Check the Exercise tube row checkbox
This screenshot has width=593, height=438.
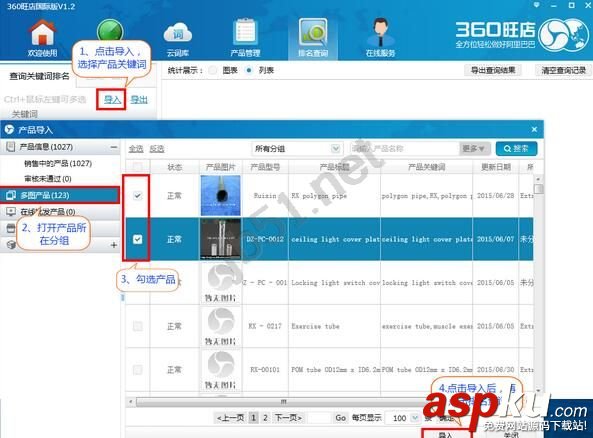pos(138,326)
